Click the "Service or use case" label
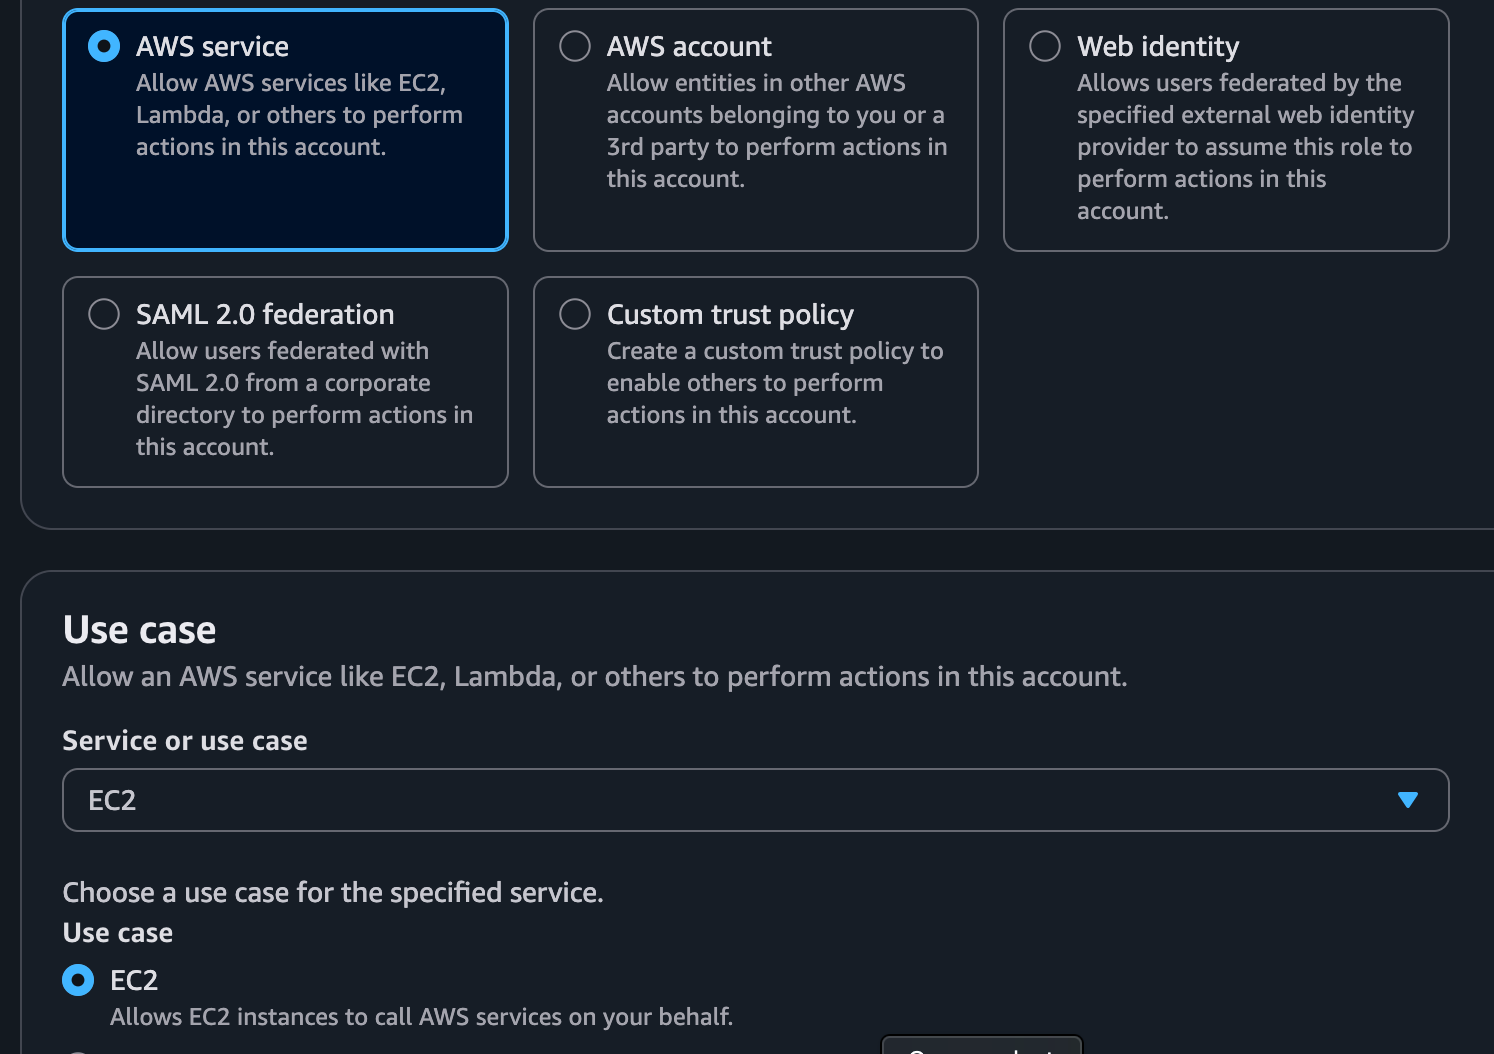 pos(185,741)
